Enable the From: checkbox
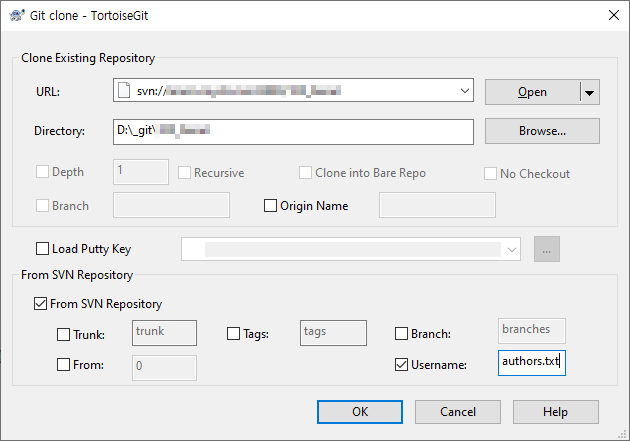630x441 pixels. click(63, 365)
